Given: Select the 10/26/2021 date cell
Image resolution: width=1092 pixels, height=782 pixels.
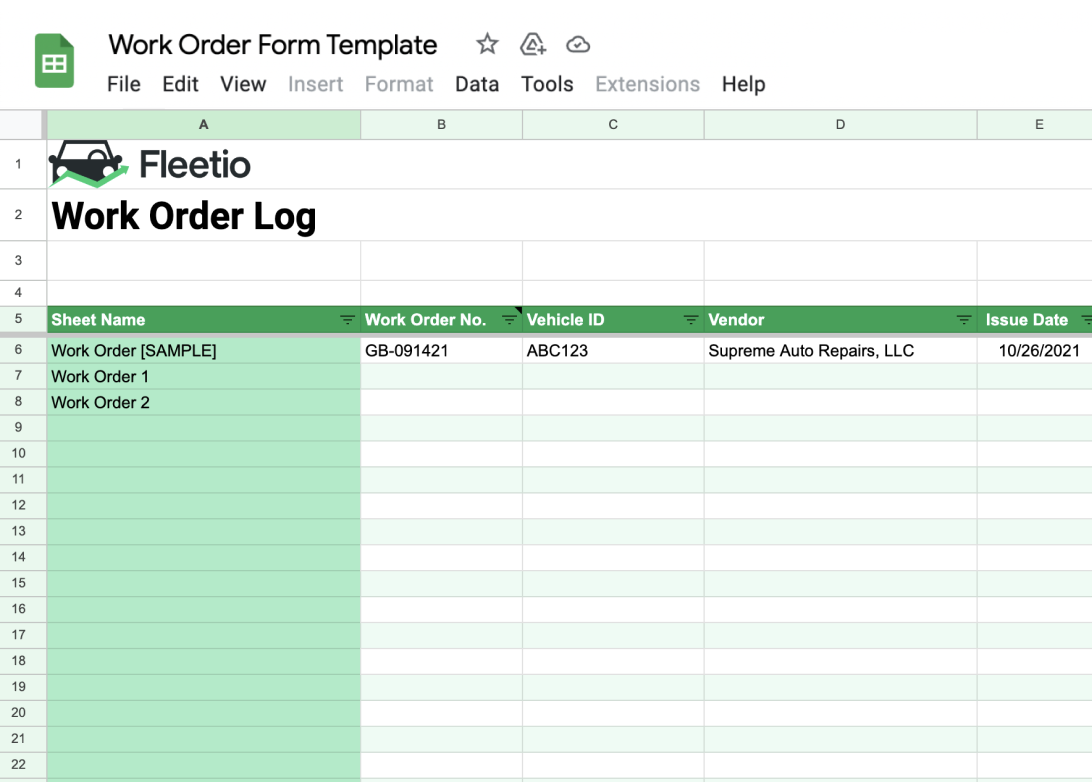Looking at the screenshot, I should click(x=1035, y=350).
